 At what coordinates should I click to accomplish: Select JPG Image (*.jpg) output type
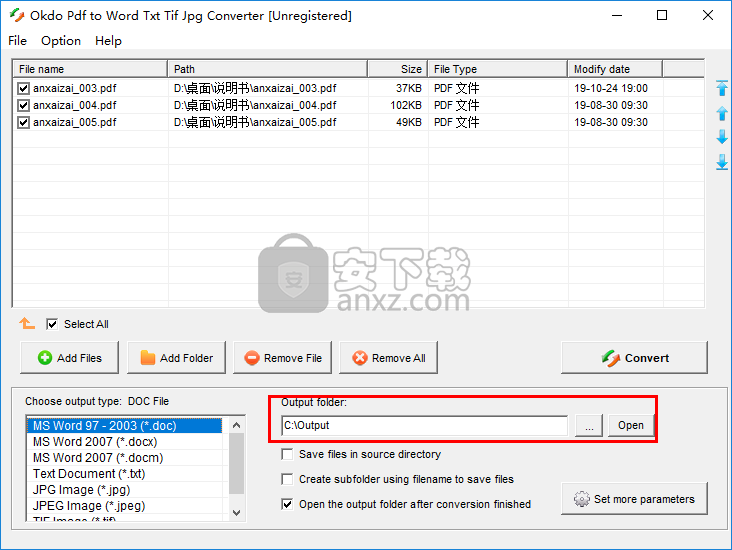pyautogui.click(x=125, y=490)
